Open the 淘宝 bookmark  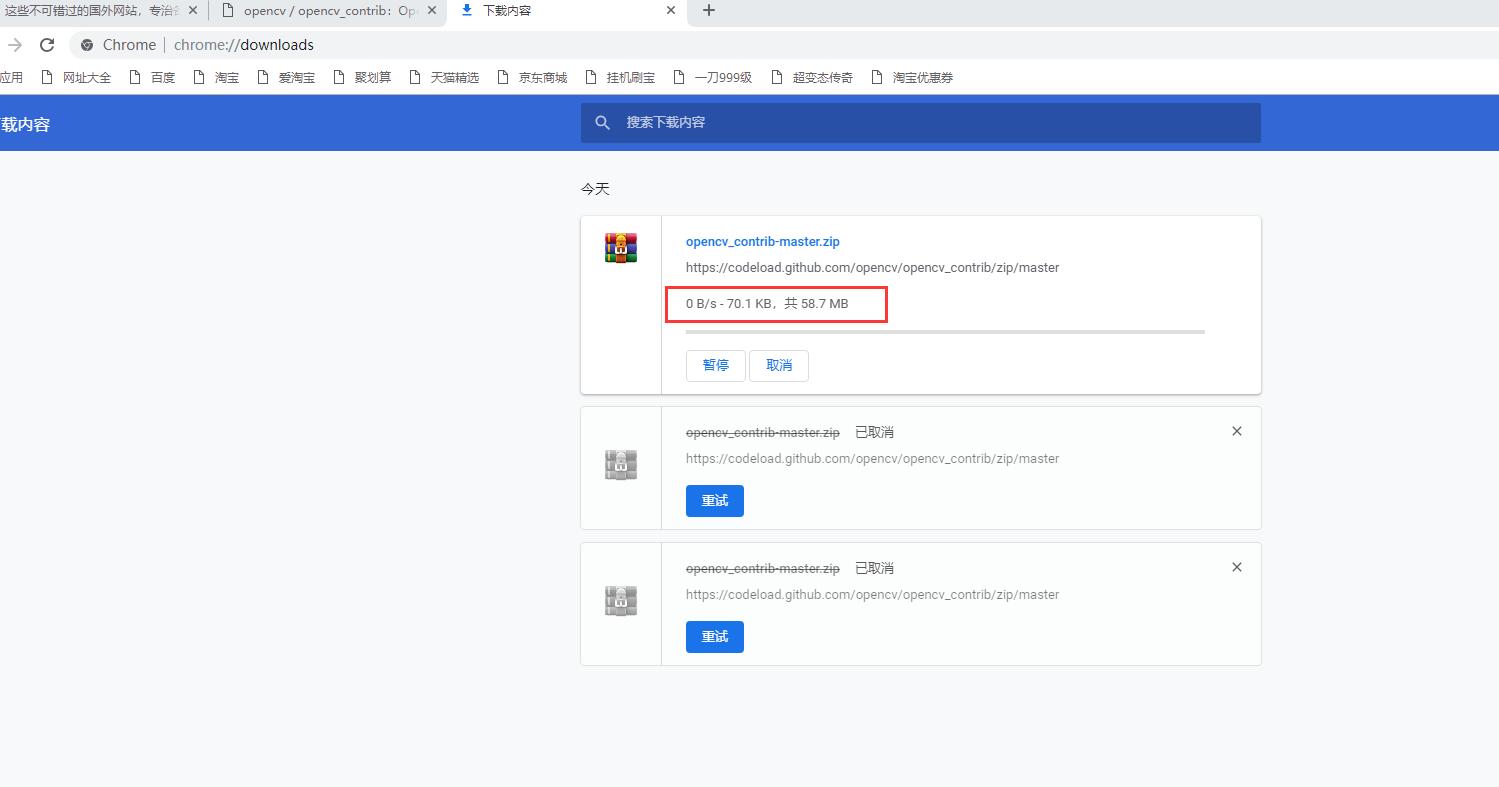(216, 77)
